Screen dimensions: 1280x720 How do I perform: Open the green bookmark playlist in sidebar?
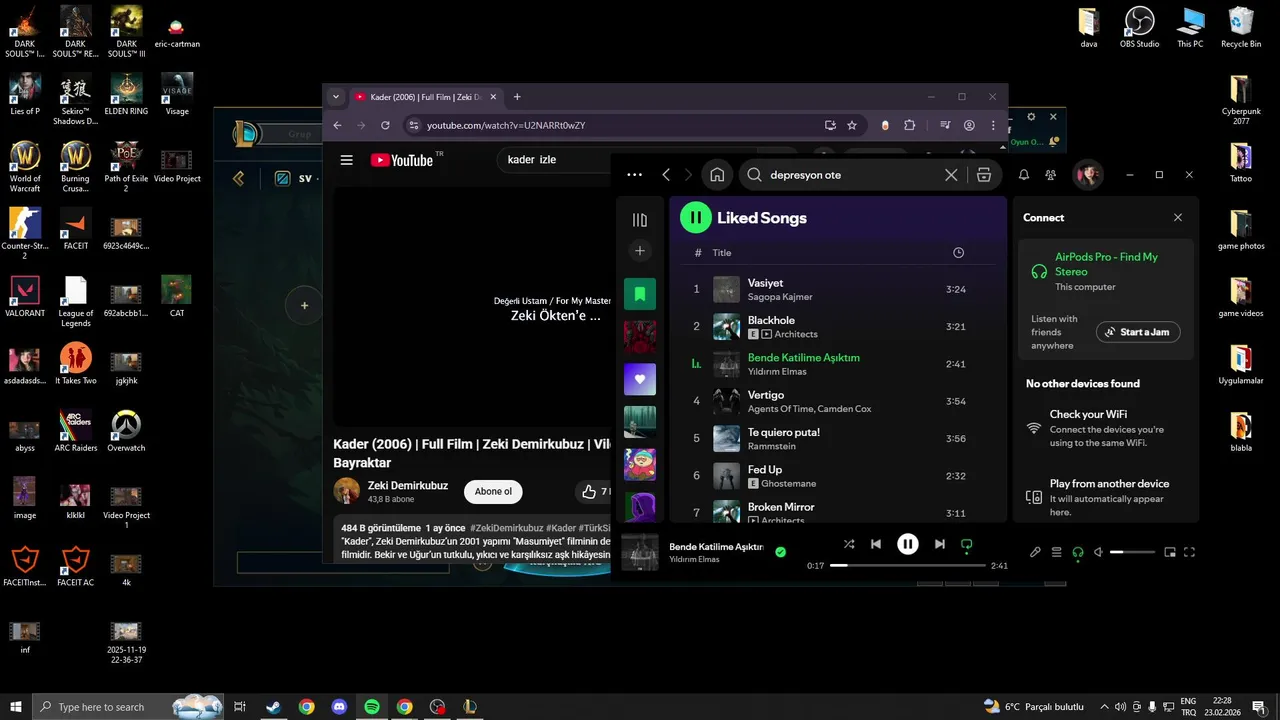click(640, 294)
